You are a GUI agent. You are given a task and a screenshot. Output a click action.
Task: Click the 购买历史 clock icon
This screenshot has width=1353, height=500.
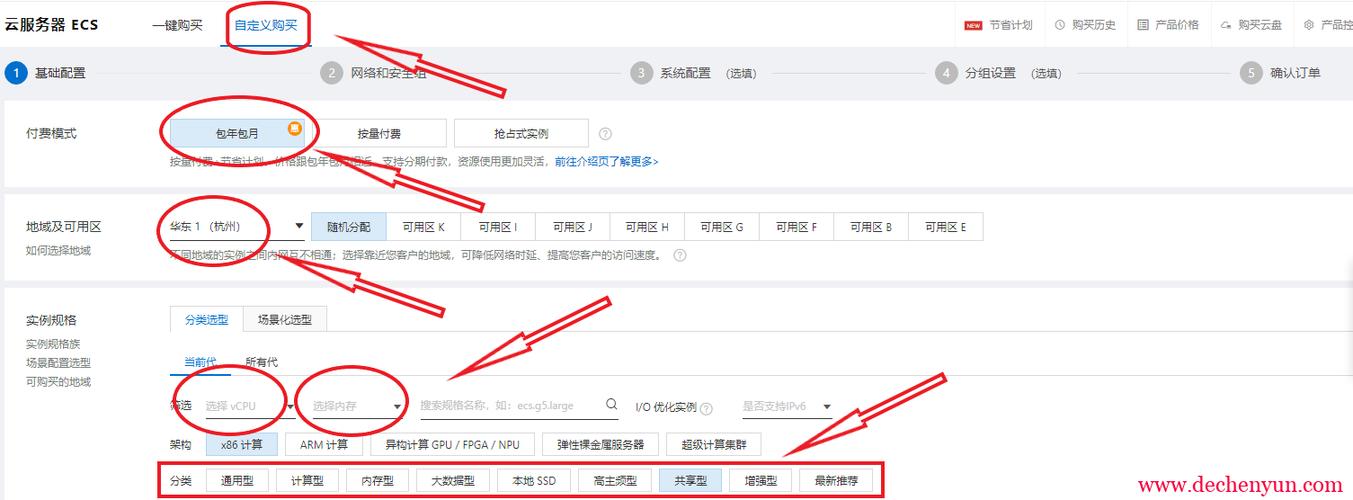point(1060,25)
